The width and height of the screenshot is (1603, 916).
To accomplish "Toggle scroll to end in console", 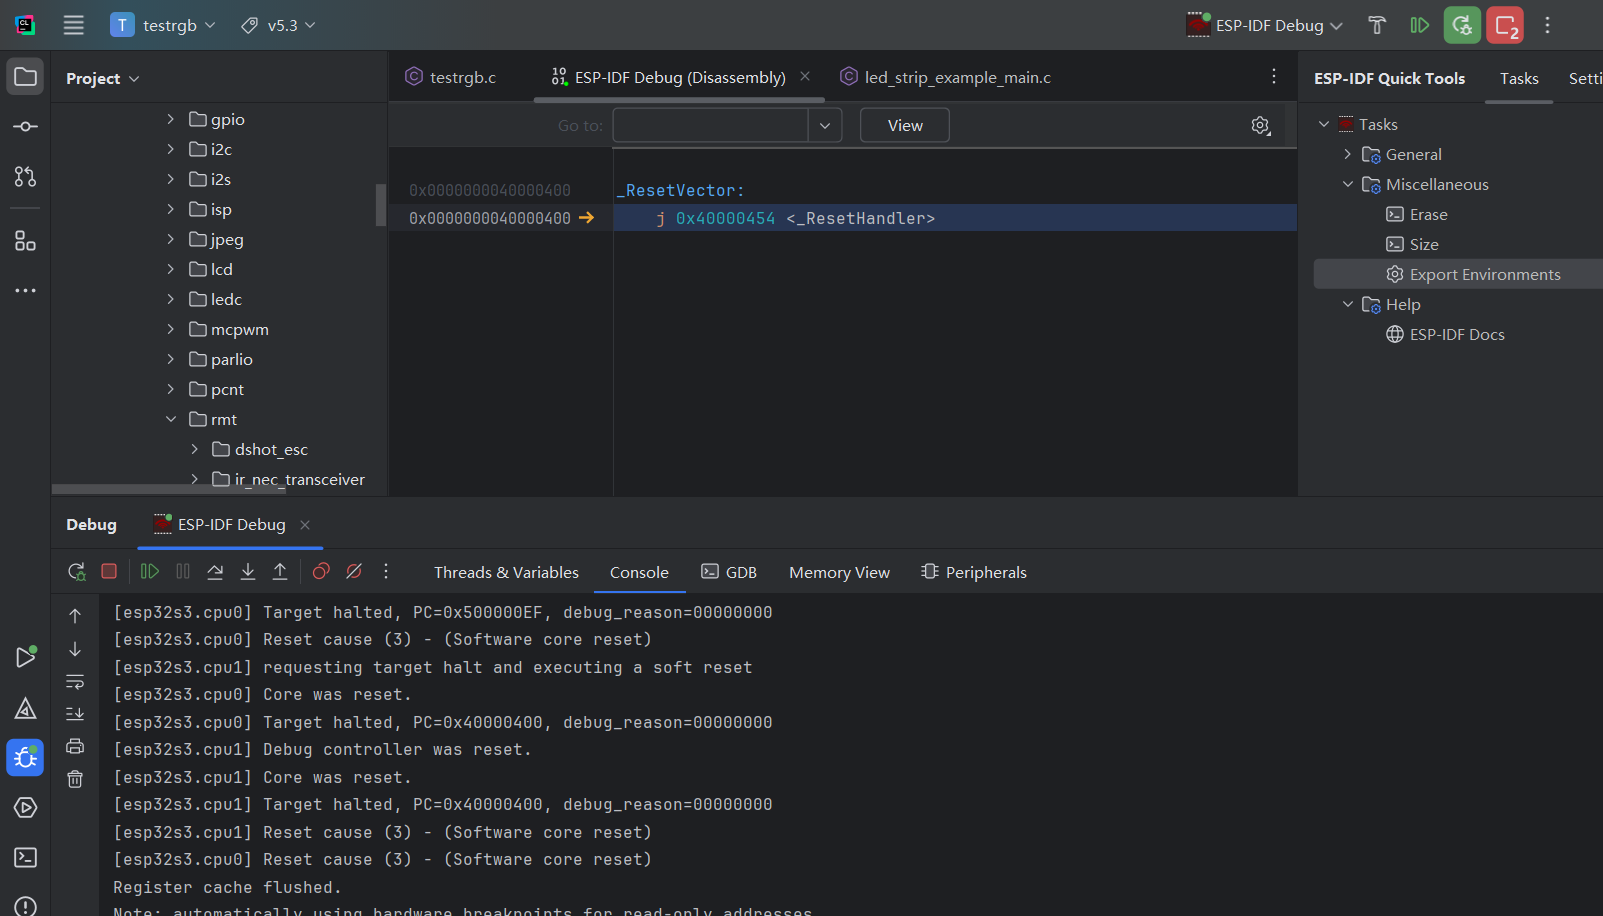I will 75,714.
